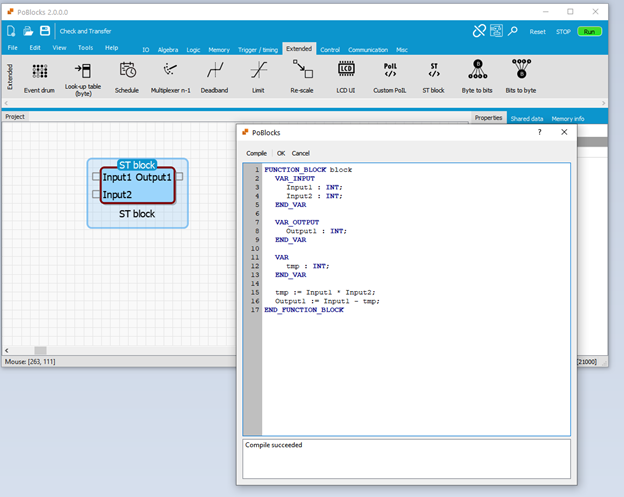
Task: Switch to the Extended tab
Action: tap(299, 49)
